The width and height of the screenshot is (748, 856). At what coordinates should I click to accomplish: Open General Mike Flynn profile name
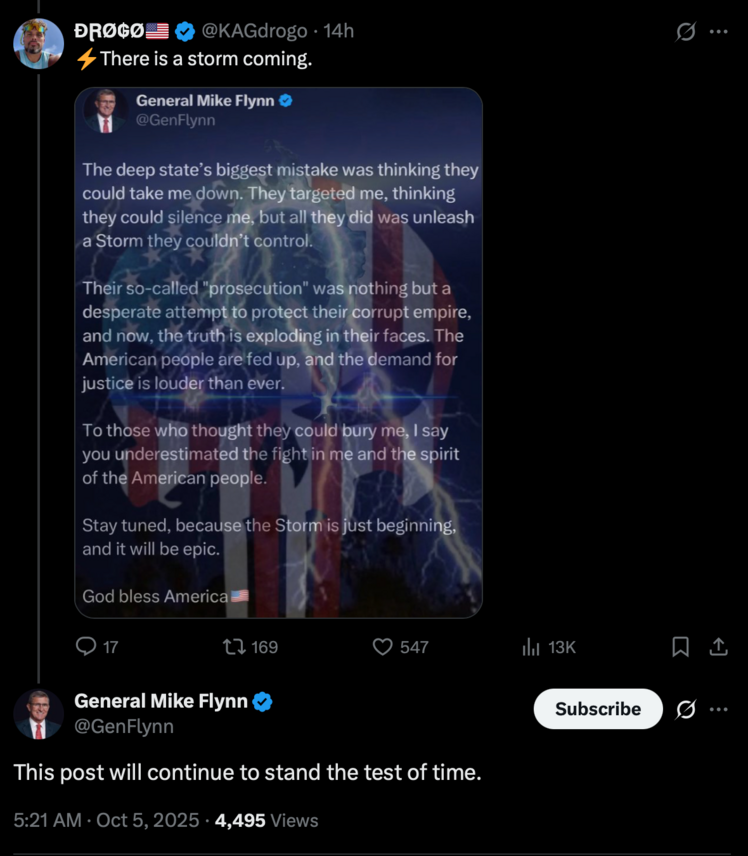tap(161, 701)
